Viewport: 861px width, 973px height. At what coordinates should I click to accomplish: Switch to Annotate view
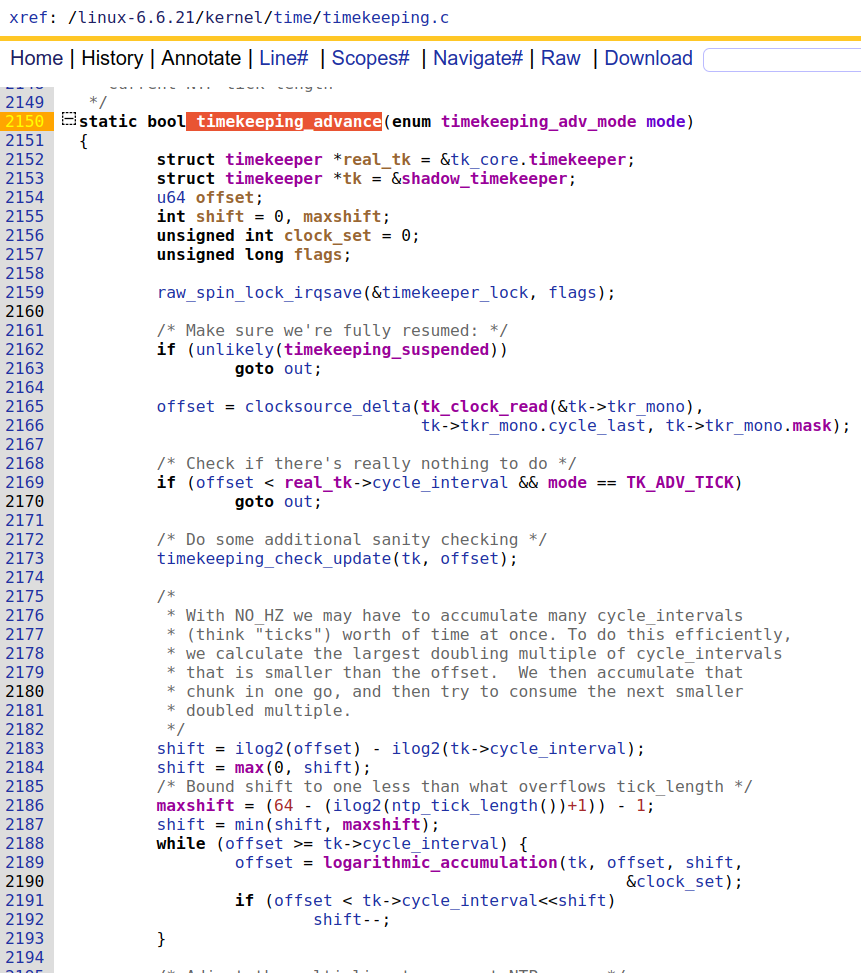[200, 58]
